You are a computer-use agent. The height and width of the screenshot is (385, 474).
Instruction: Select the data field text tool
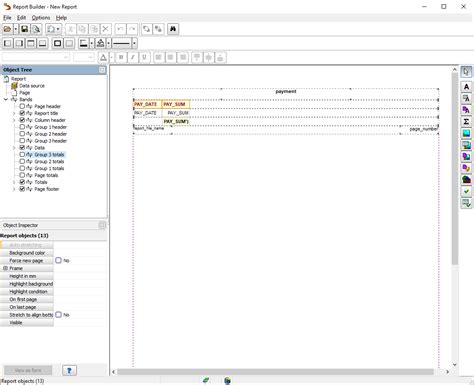coord(466,98)
